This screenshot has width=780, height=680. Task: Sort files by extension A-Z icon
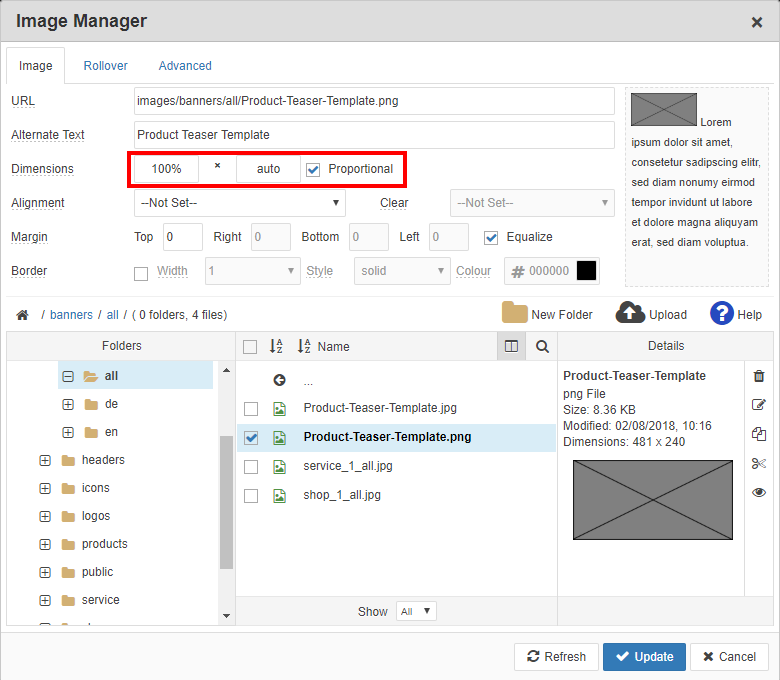[276, 346]
